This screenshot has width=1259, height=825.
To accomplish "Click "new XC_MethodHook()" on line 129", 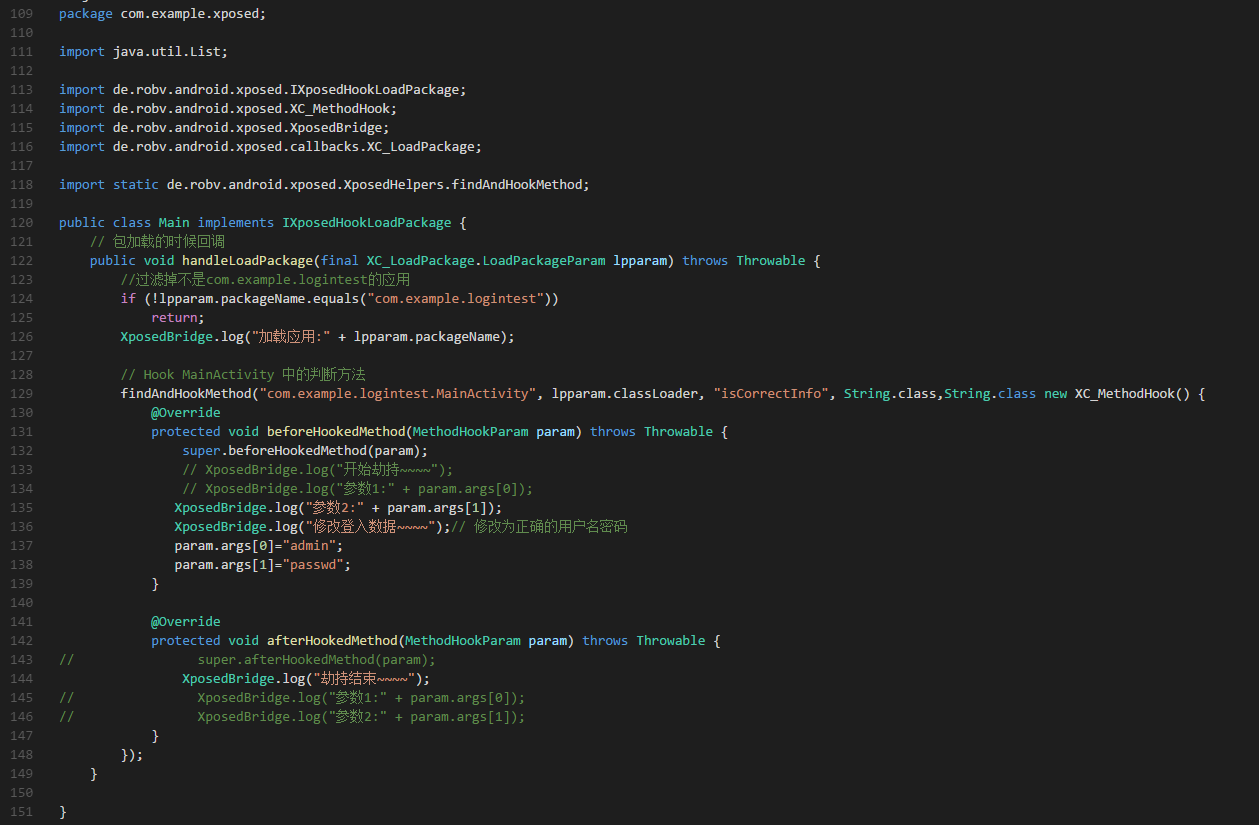I will click(1117, 394).
